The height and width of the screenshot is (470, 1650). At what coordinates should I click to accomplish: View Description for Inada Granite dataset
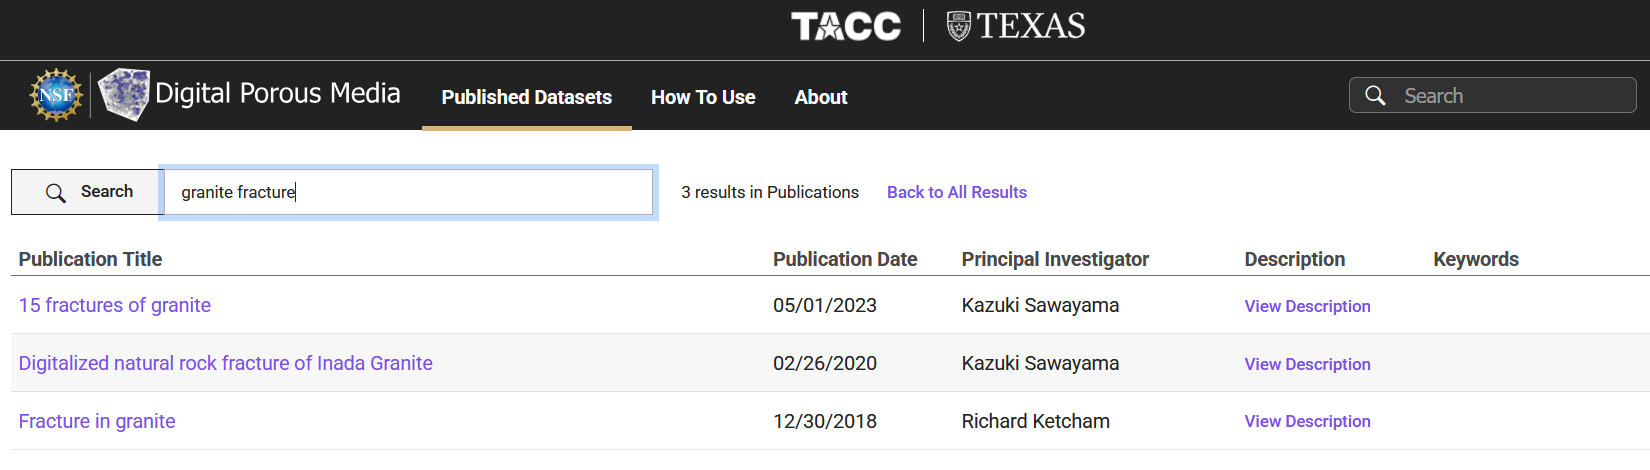tap(1307, 364)
